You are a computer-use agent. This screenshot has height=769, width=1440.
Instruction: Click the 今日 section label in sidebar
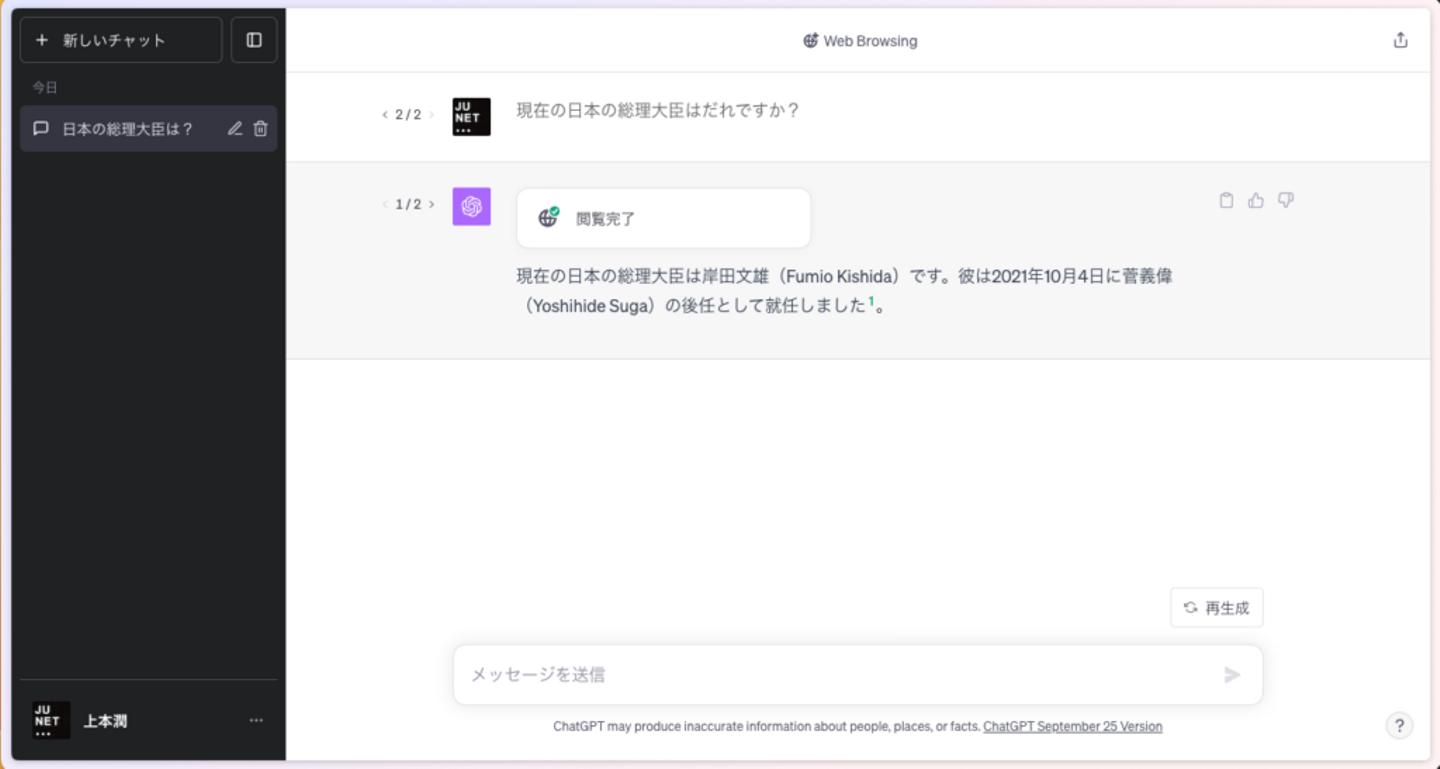(x=45, y=87)
